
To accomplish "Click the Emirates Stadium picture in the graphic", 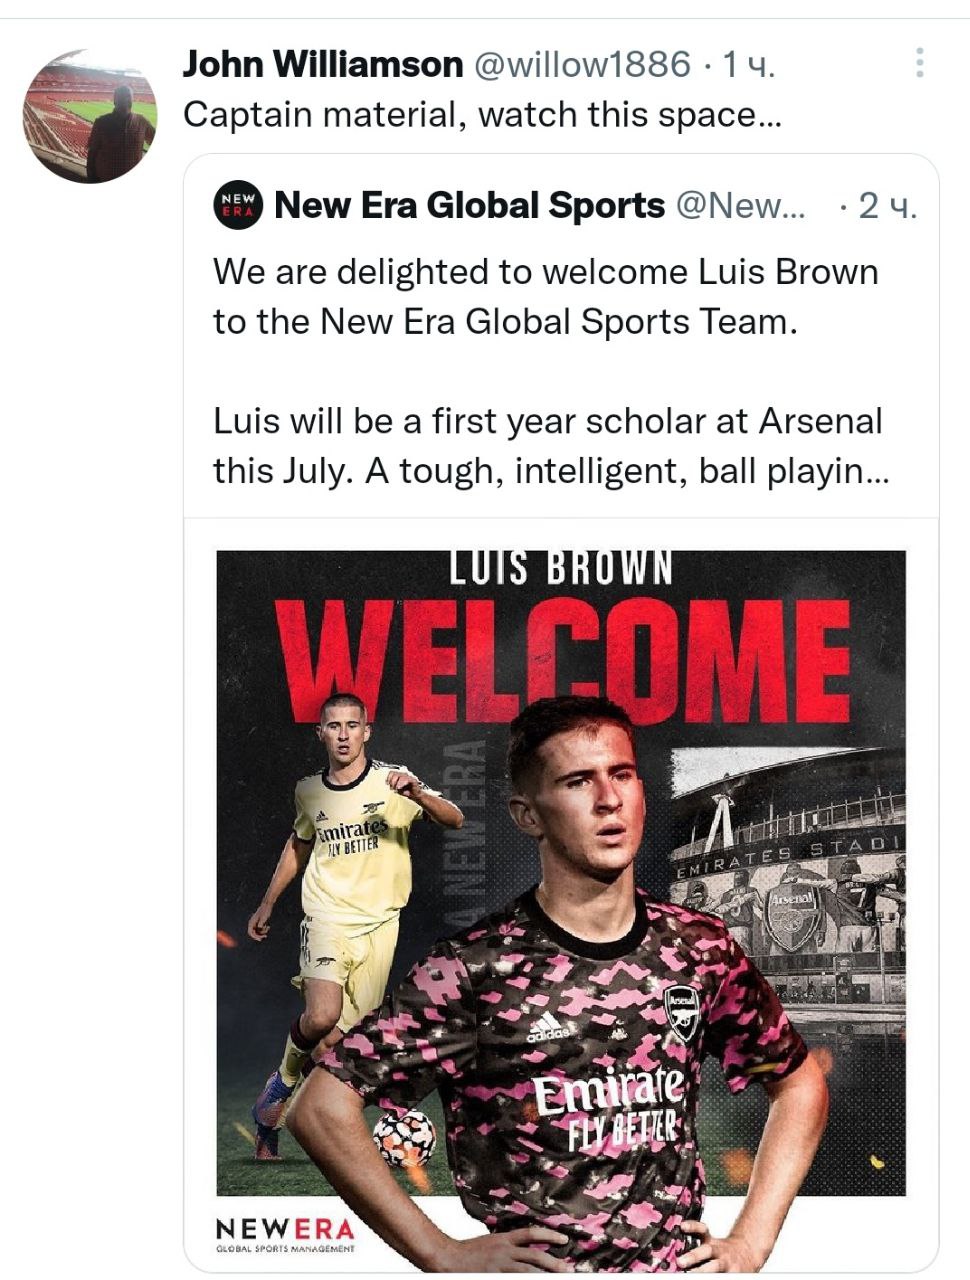I will [x=790, y=880].
